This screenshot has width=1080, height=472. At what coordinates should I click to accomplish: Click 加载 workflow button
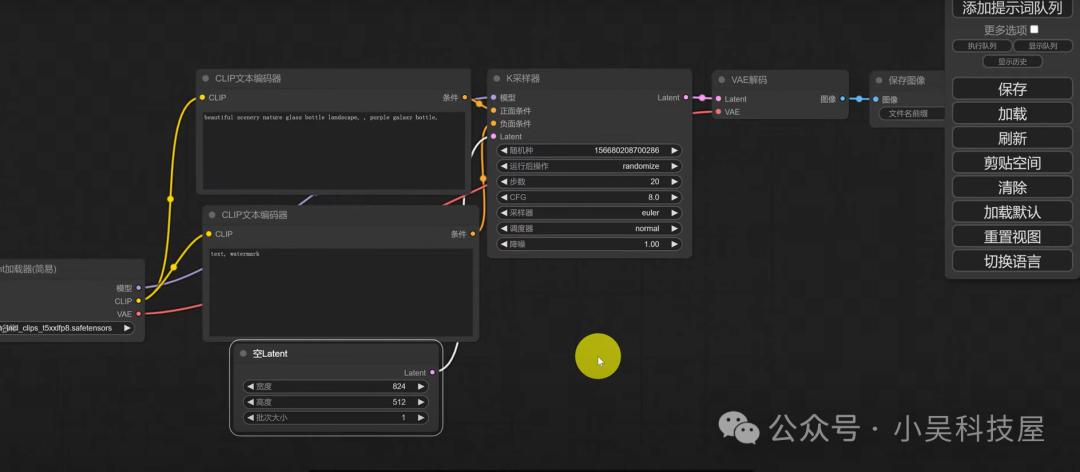pos(1012,114)
